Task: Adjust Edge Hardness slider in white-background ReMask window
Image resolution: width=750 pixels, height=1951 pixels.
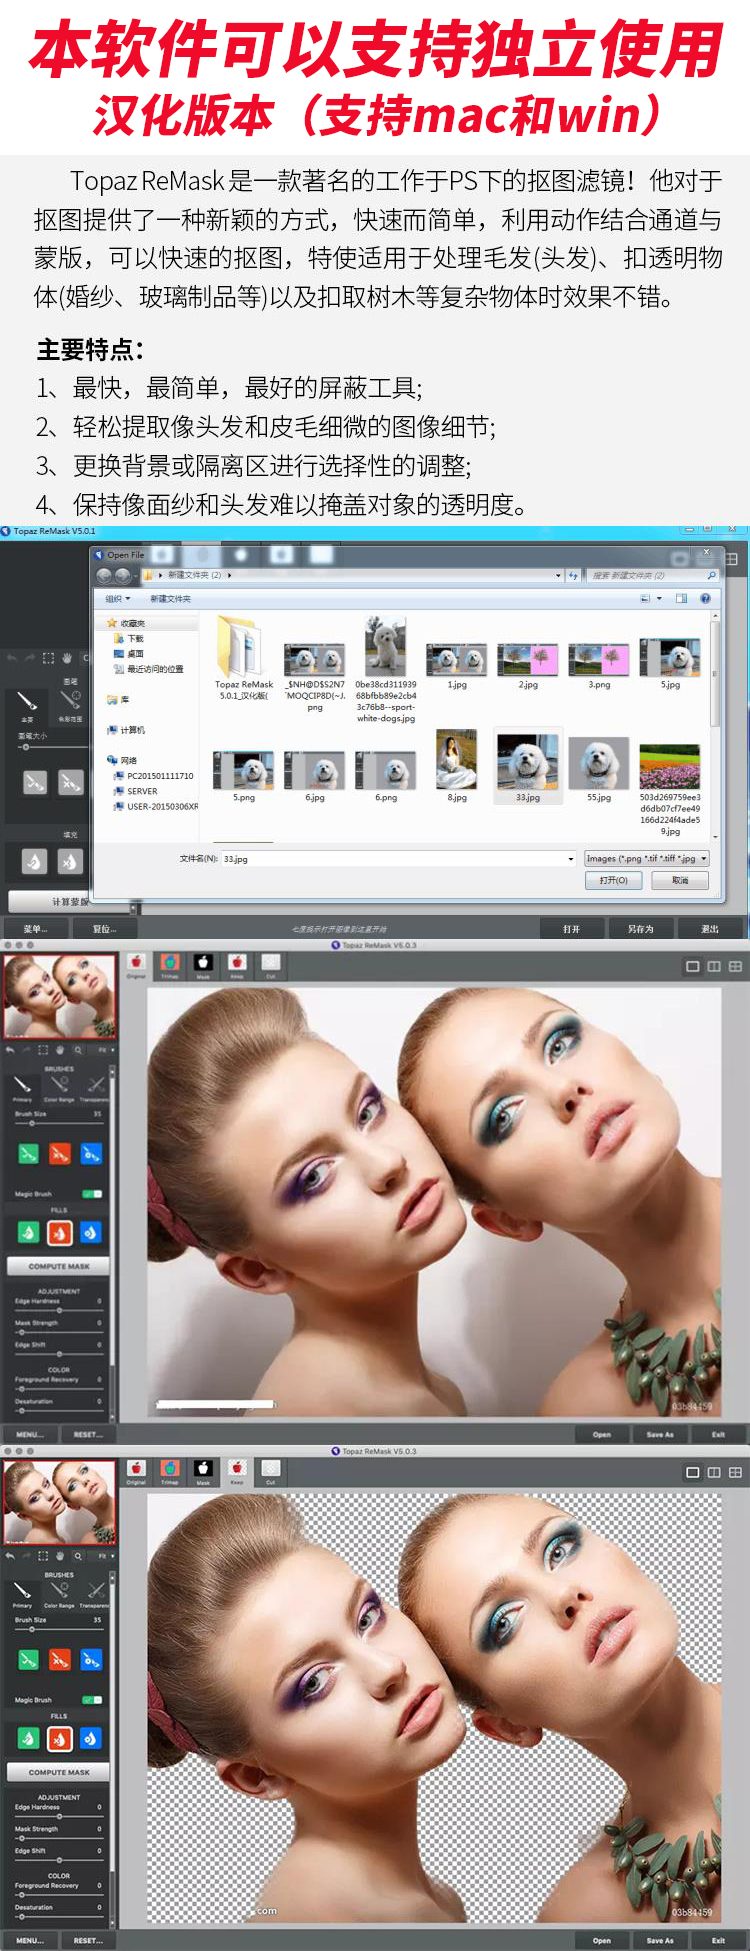Action: (x=58, y=1310)
